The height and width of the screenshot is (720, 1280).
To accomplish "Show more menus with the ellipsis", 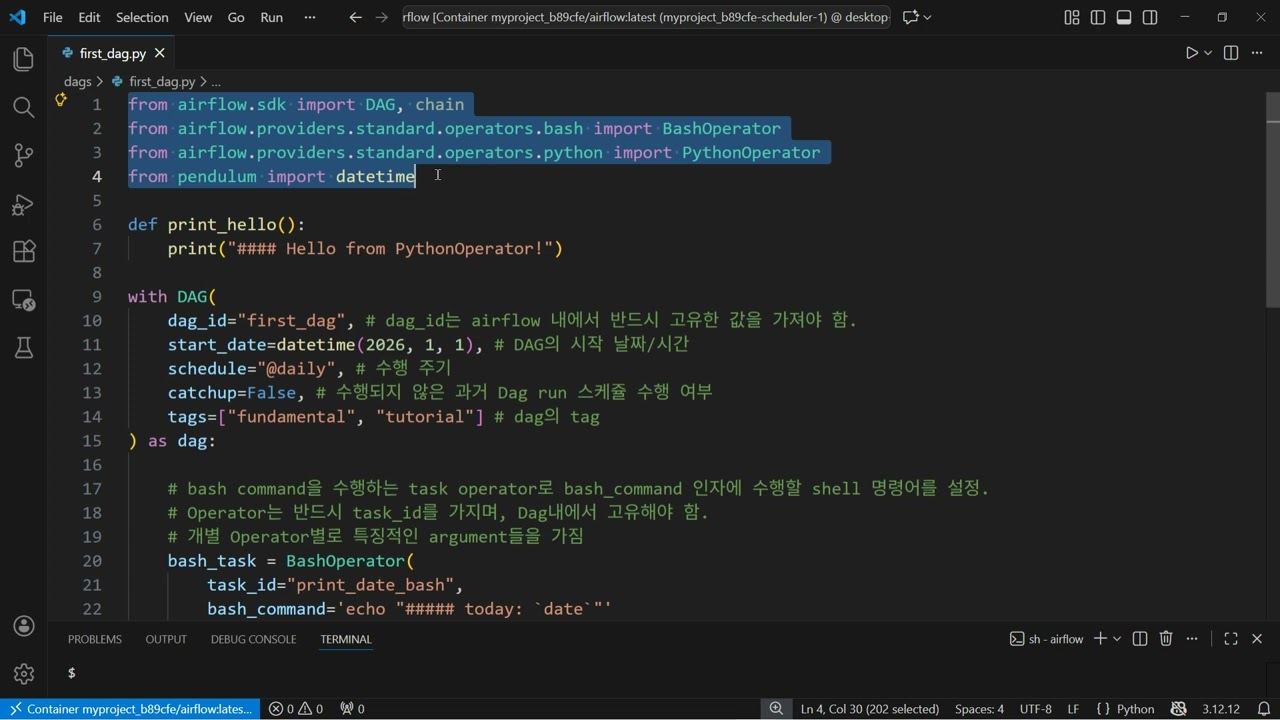I will 309,17.
